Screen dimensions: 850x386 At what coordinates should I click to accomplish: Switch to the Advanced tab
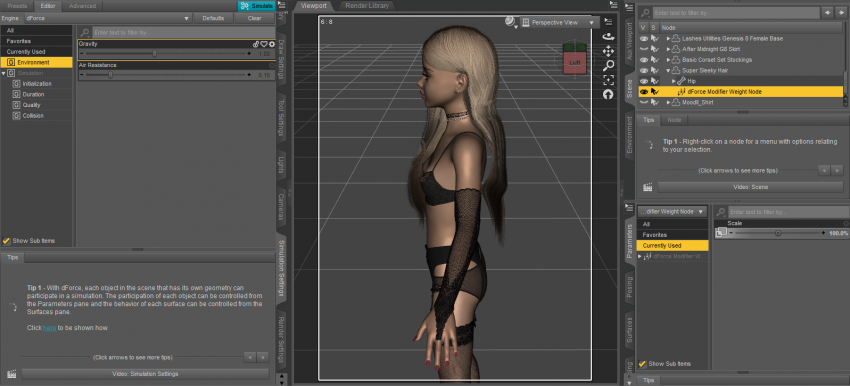[x=82, y=6]
